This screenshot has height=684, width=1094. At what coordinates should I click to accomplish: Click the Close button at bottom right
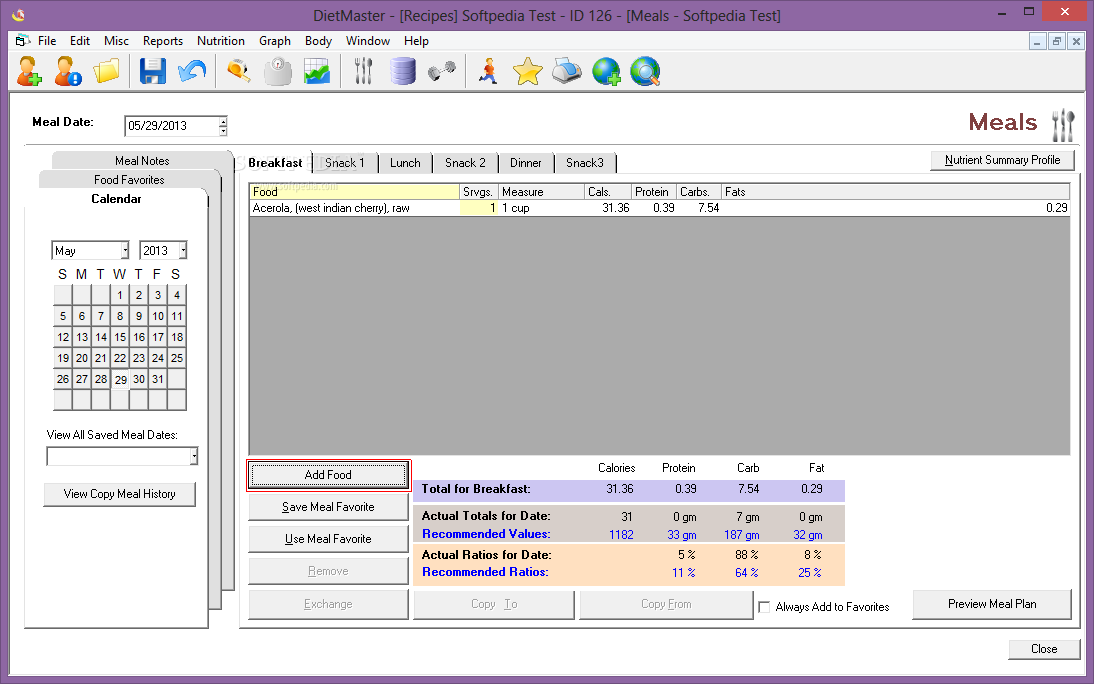point(1044,648)
